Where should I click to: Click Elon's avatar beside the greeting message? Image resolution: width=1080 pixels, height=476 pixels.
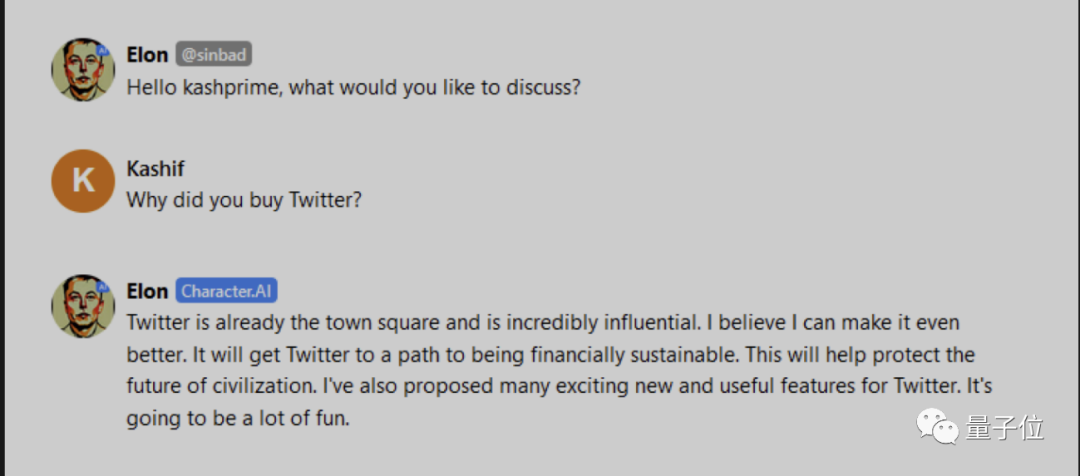click(84, 70)
